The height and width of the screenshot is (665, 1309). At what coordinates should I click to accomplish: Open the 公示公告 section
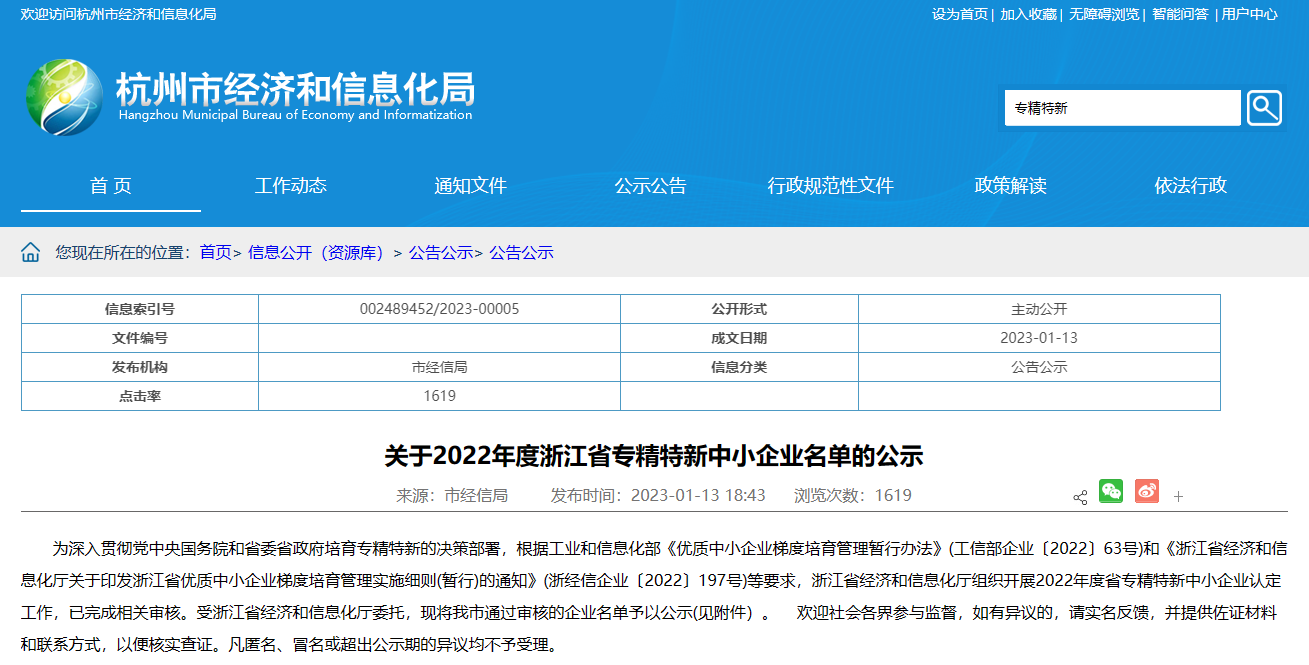[650, 186]
